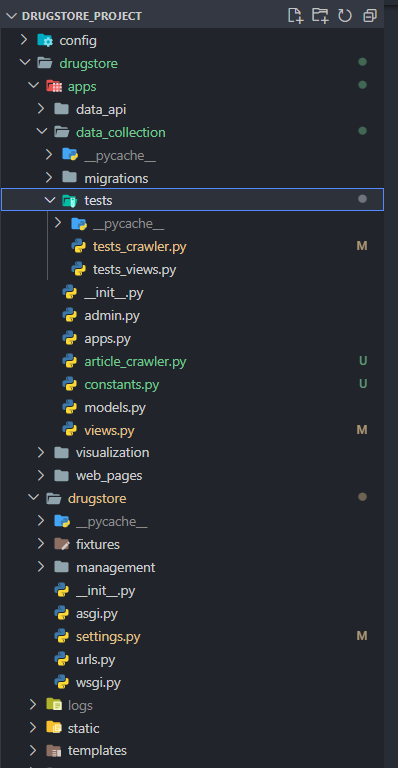Click the templates folder icon

[53, 750]
